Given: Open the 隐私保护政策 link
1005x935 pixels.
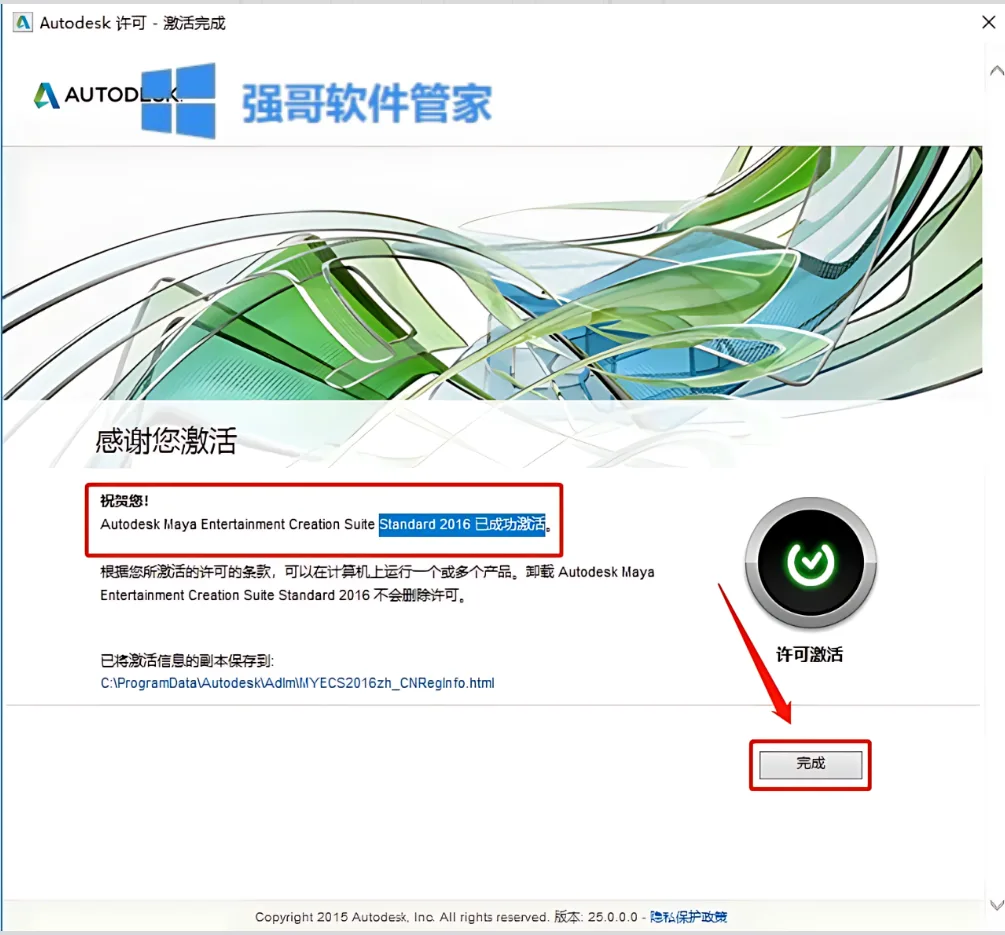Looking at the screenshot, I should tap(688, 916).
